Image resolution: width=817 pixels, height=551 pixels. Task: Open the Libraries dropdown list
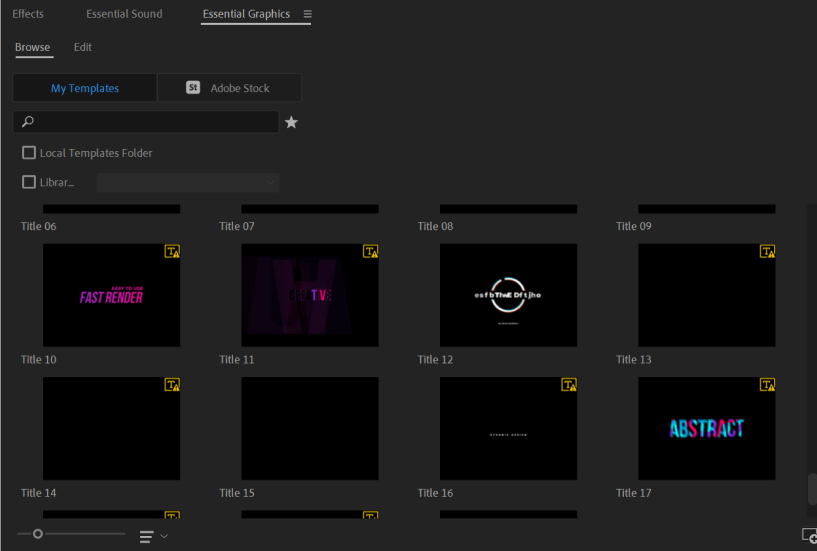(188, 182)
